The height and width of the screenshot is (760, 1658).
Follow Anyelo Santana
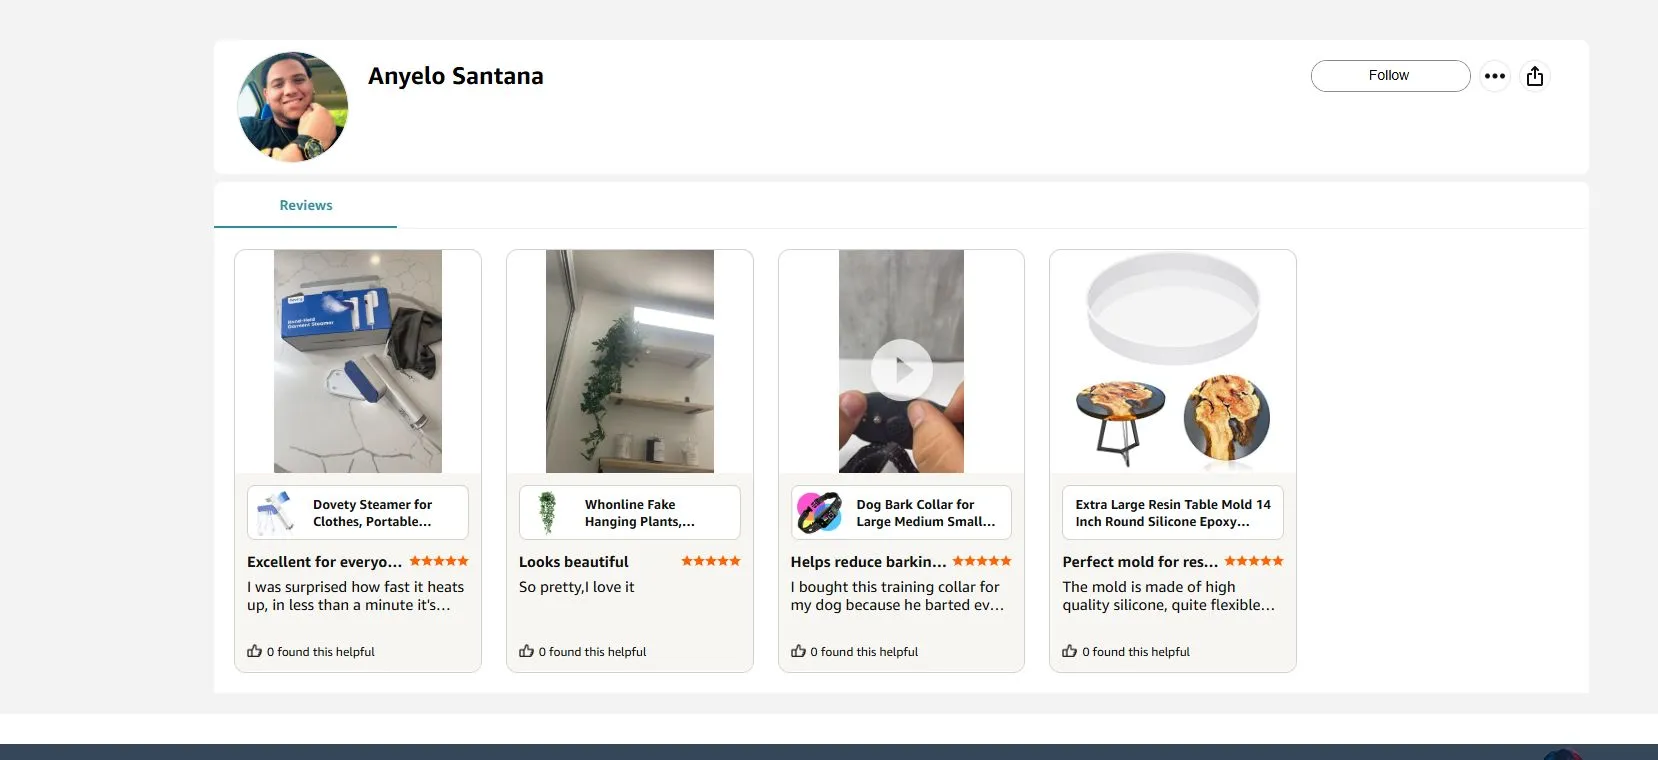(1389, 76)
